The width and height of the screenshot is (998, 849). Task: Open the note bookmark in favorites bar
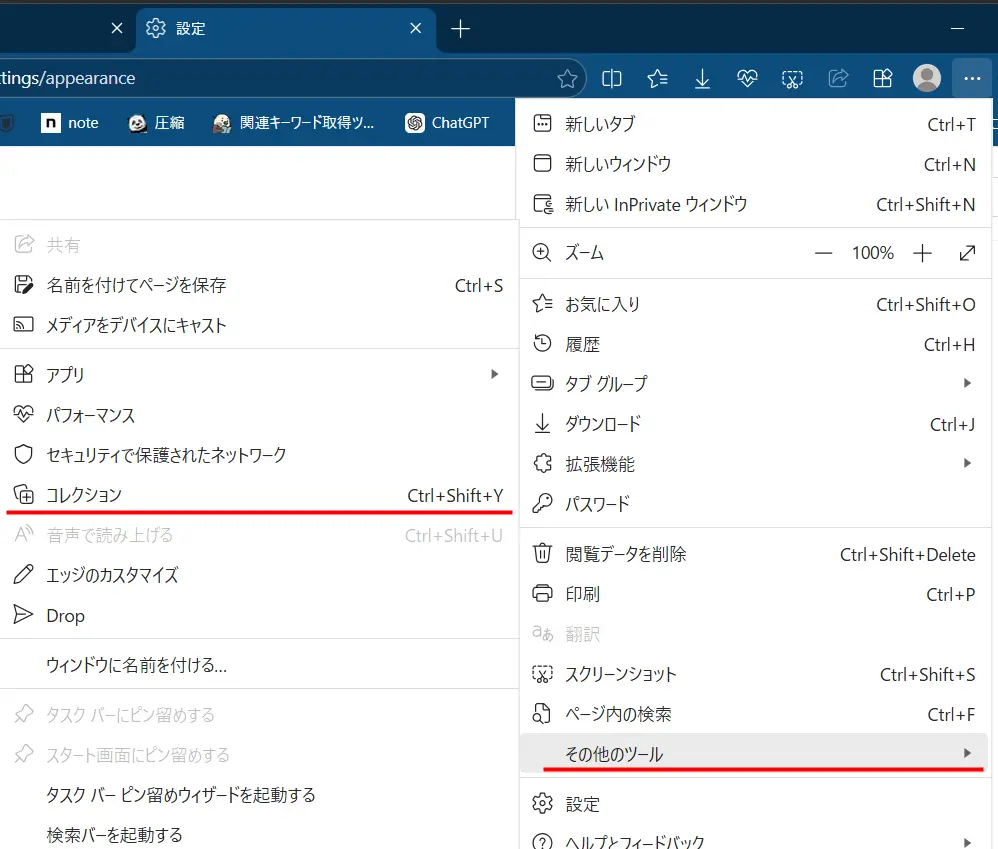click(70, 123)
